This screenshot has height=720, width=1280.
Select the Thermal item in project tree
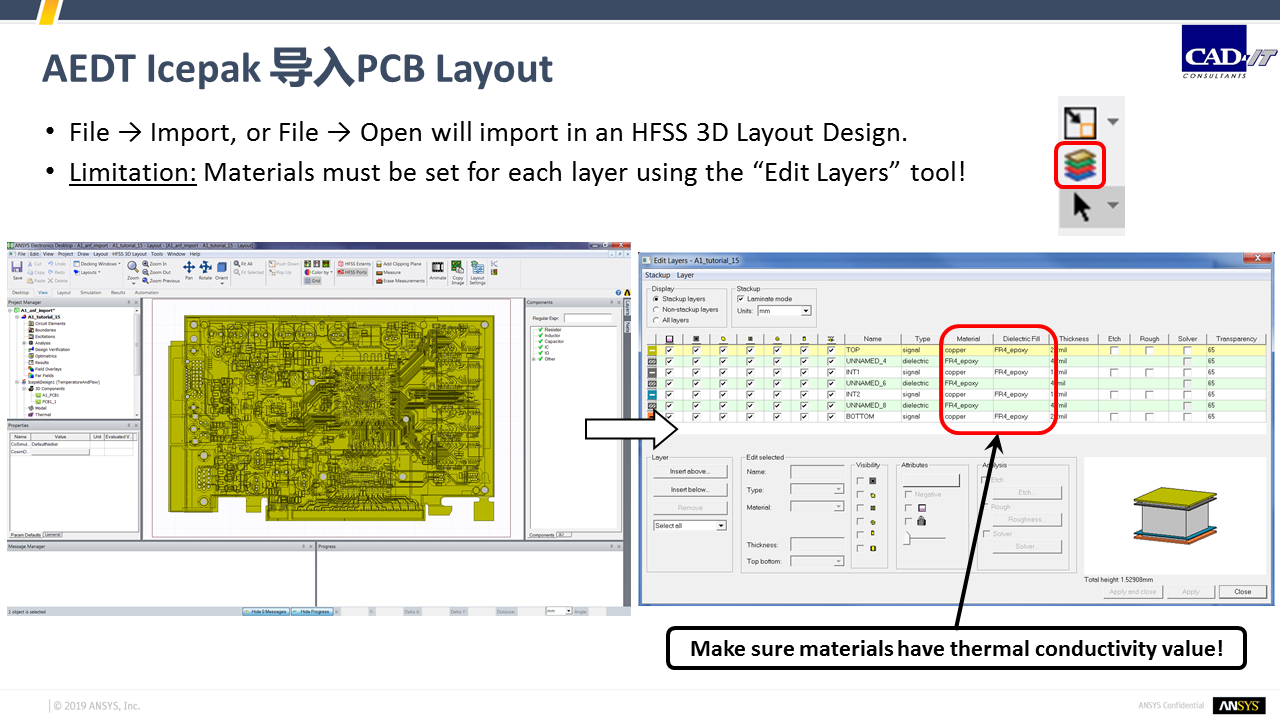(x=43, y=414)
